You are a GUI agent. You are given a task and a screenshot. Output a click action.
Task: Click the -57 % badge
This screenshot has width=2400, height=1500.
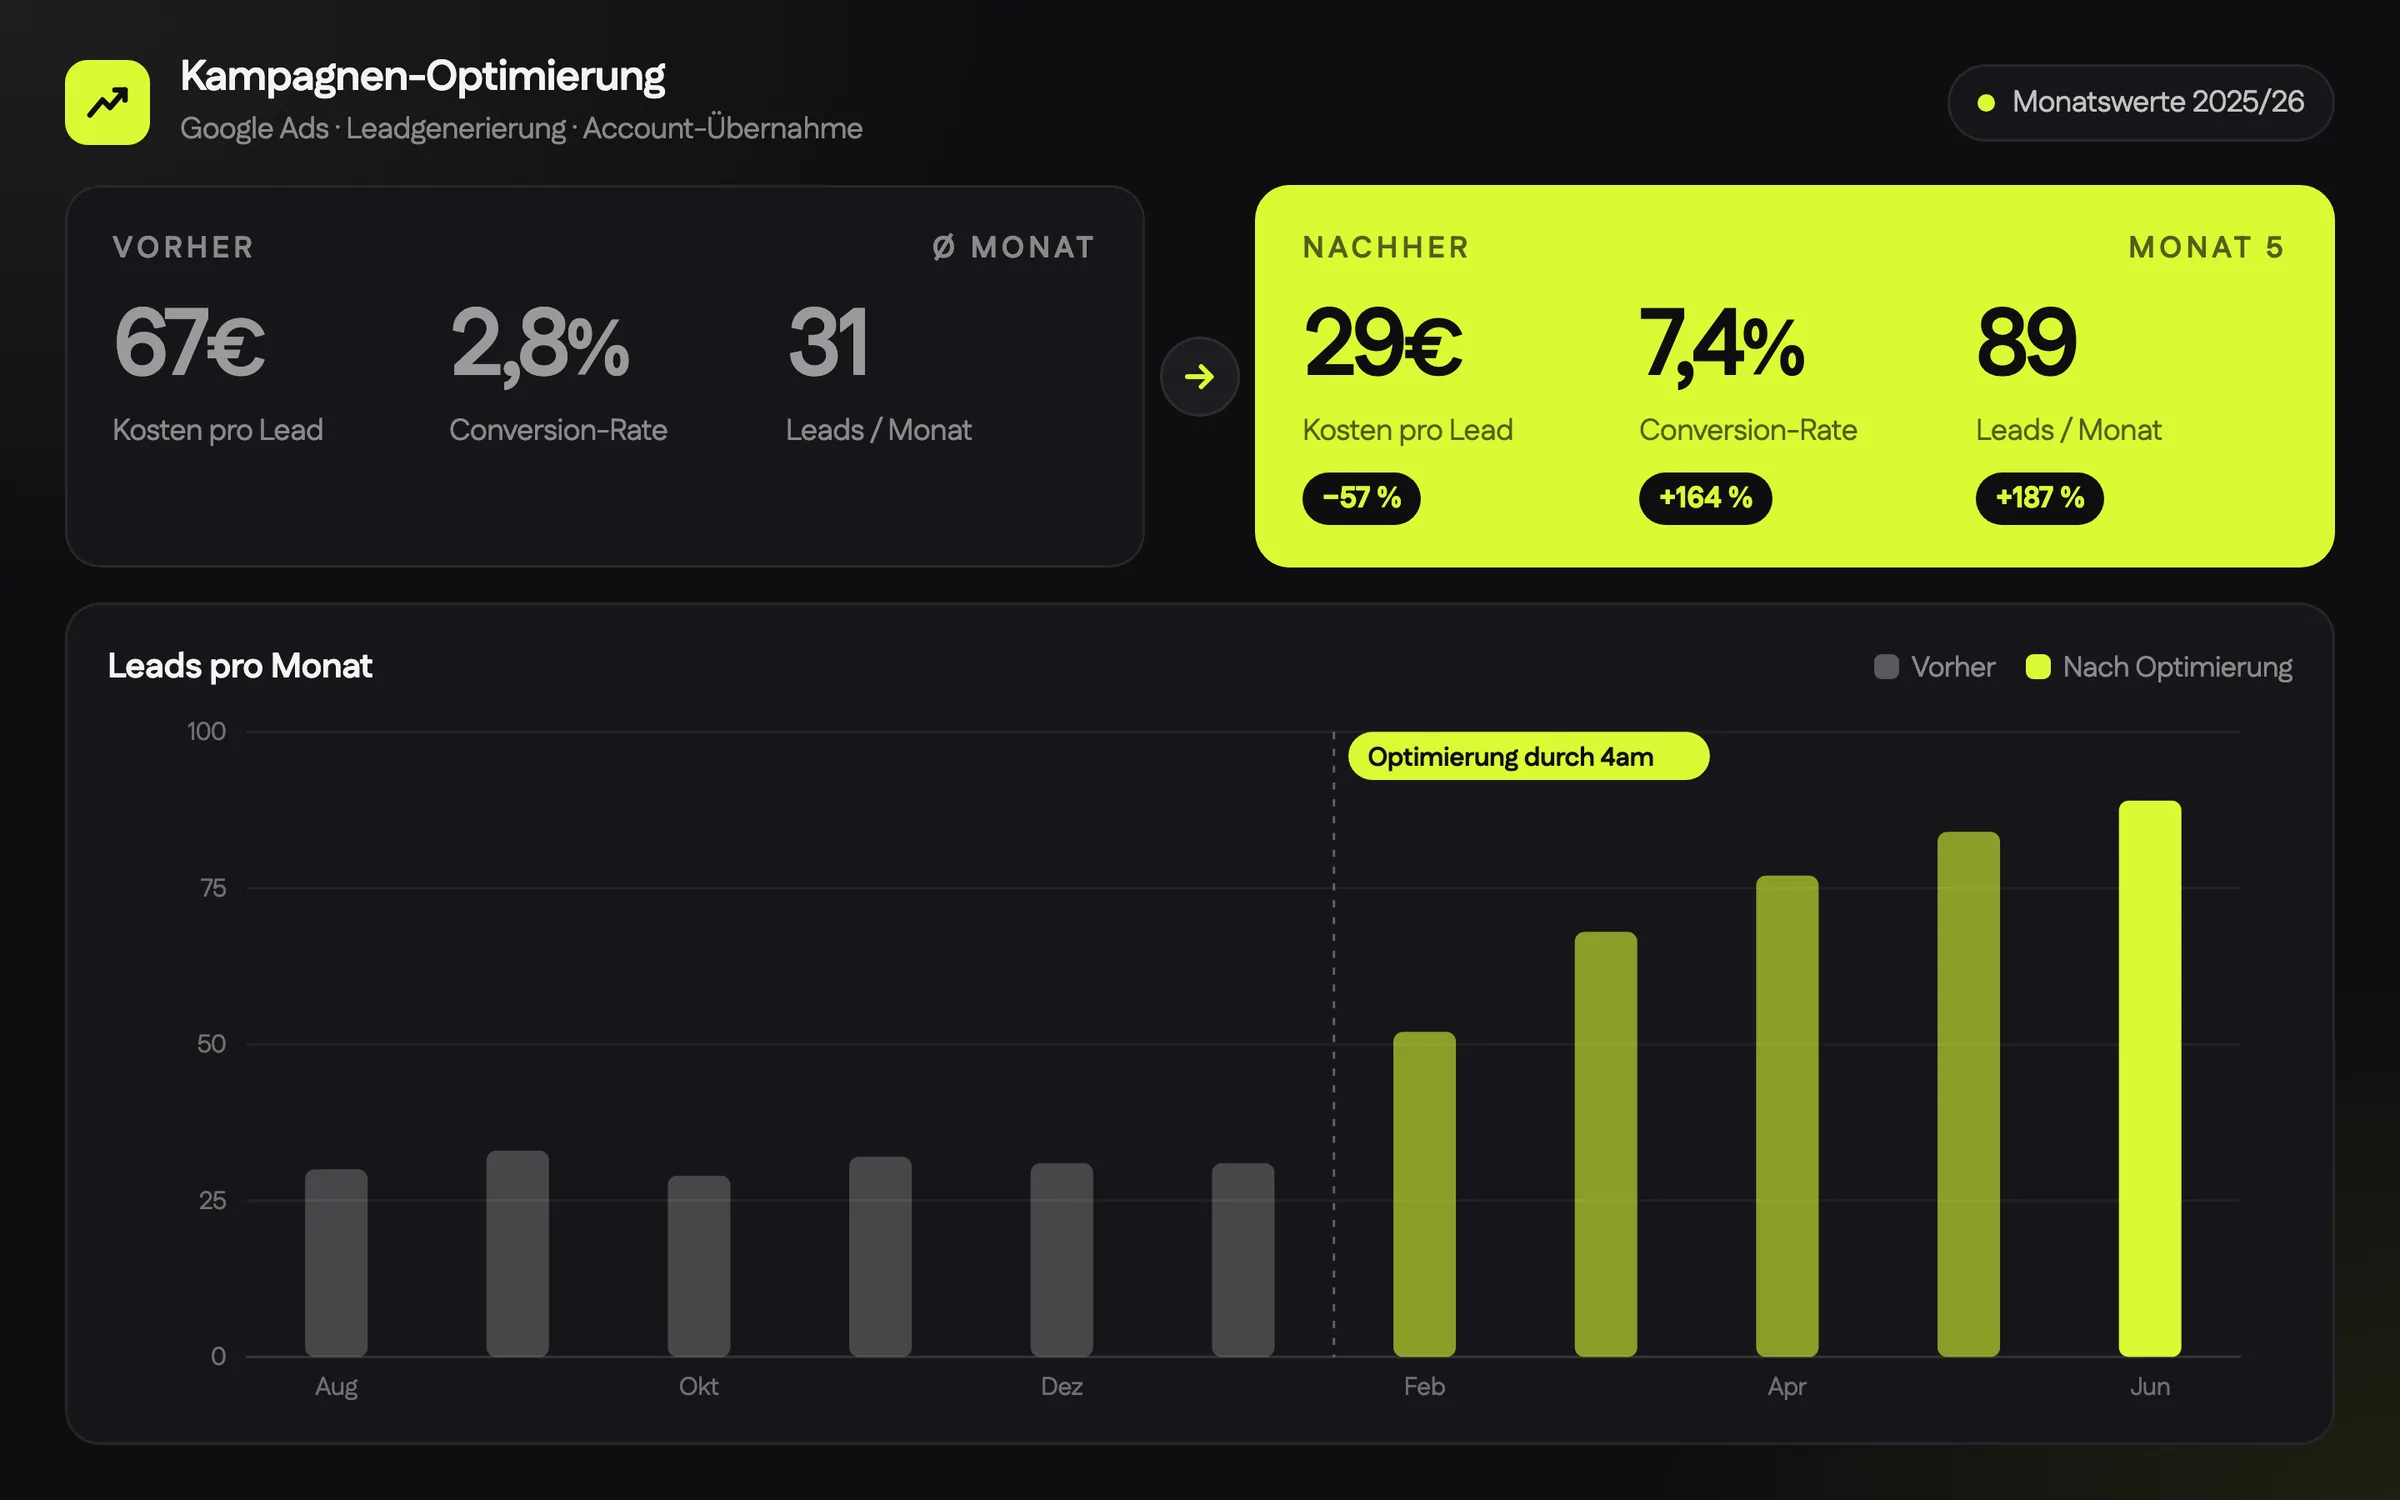point(1361,498)
